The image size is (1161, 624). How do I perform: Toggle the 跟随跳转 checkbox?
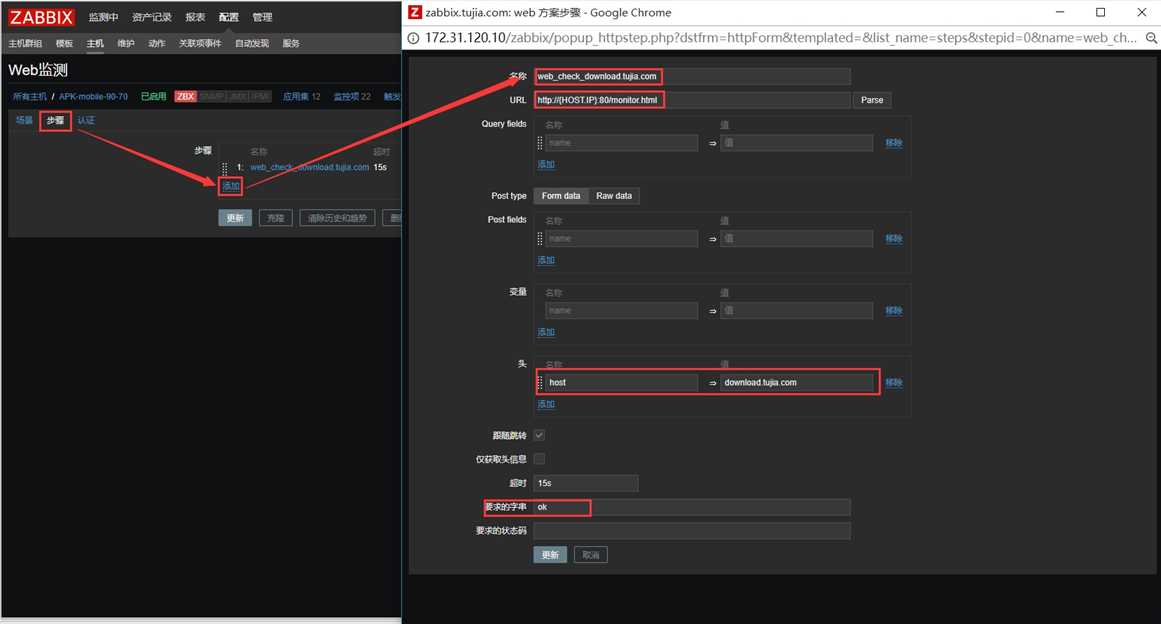coord(539,435)
